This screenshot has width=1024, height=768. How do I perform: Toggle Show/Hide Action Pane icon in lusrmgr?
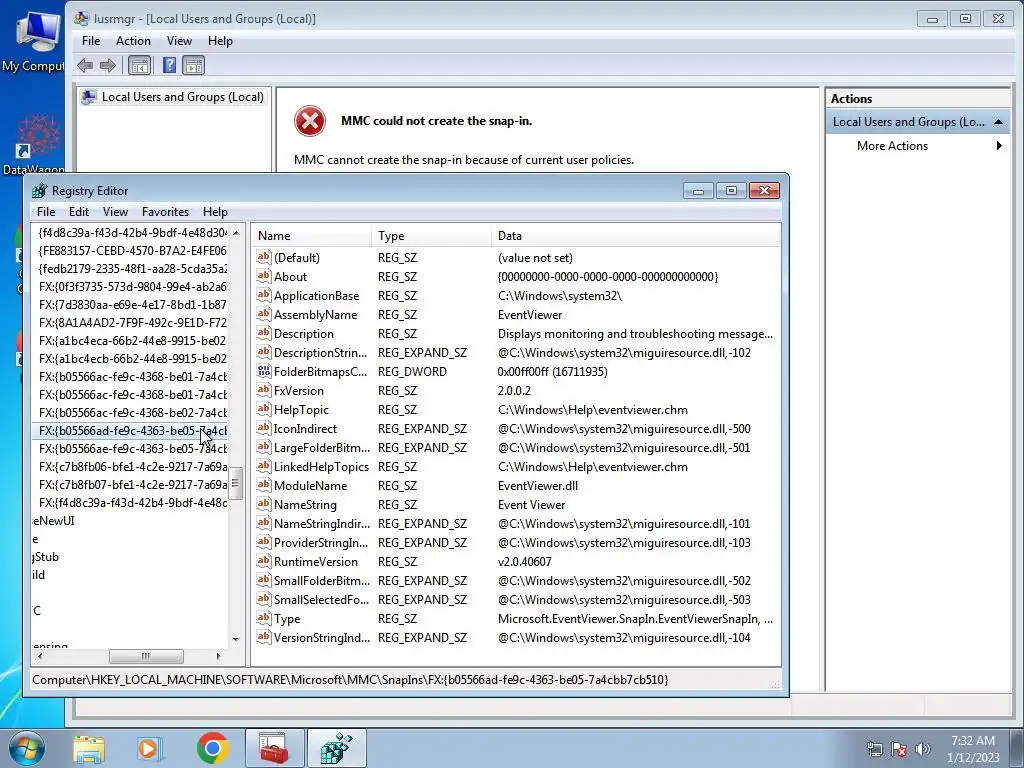pos(193,65)
